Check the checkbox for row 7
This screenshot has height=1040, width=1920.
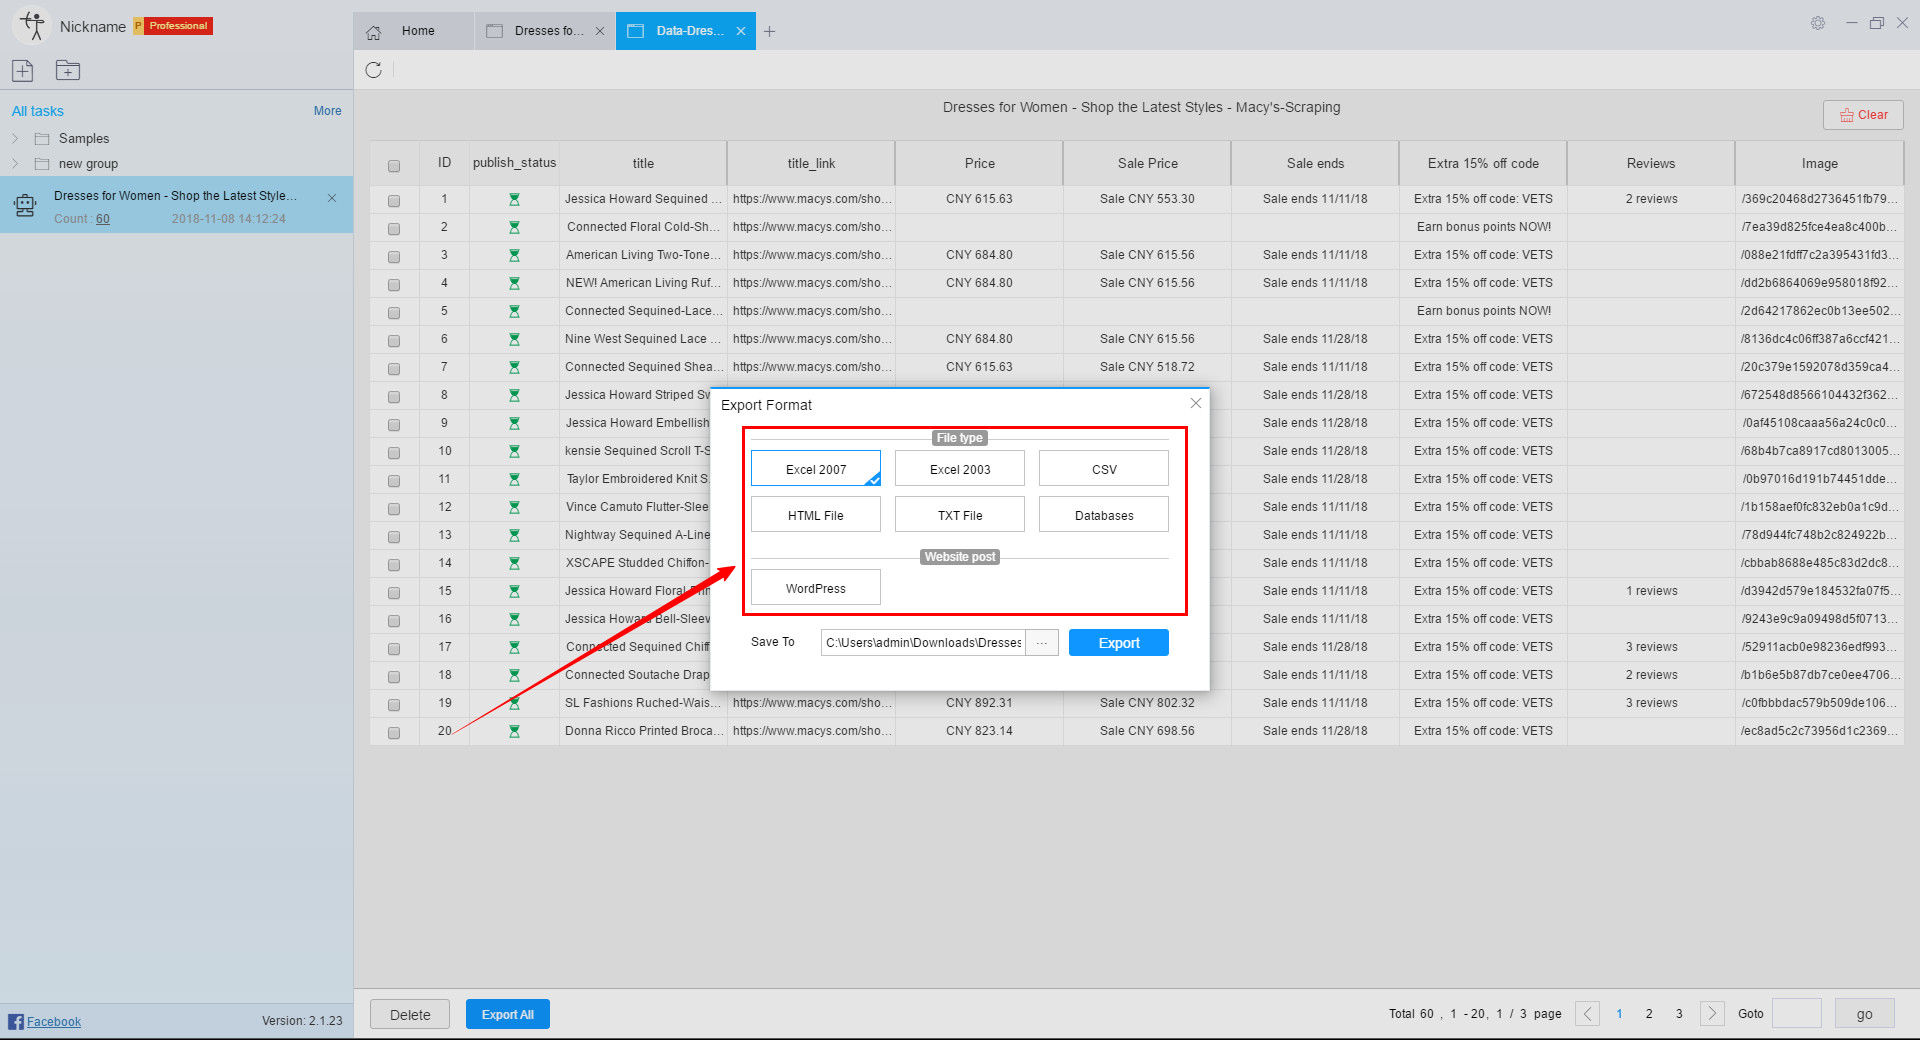pyautogui.click(x=394, y=369)
